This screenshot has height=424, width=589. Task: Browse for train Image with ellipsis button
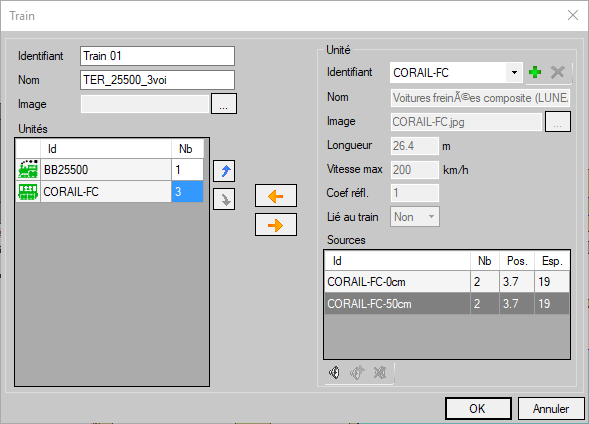coord(224,104)
